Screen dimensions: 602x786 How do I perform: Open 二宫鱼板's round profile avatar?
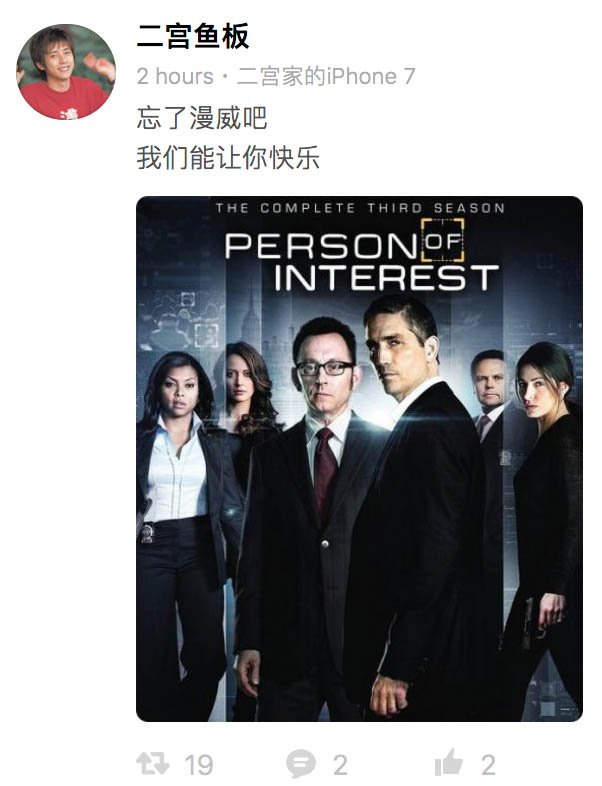(66, 72)
